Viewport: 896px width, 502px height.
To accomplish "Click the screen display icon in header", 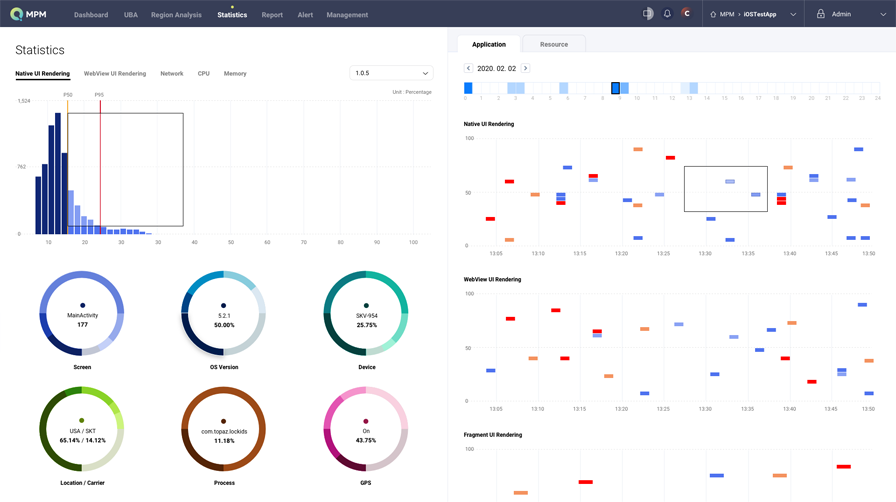I will [647, 14].
